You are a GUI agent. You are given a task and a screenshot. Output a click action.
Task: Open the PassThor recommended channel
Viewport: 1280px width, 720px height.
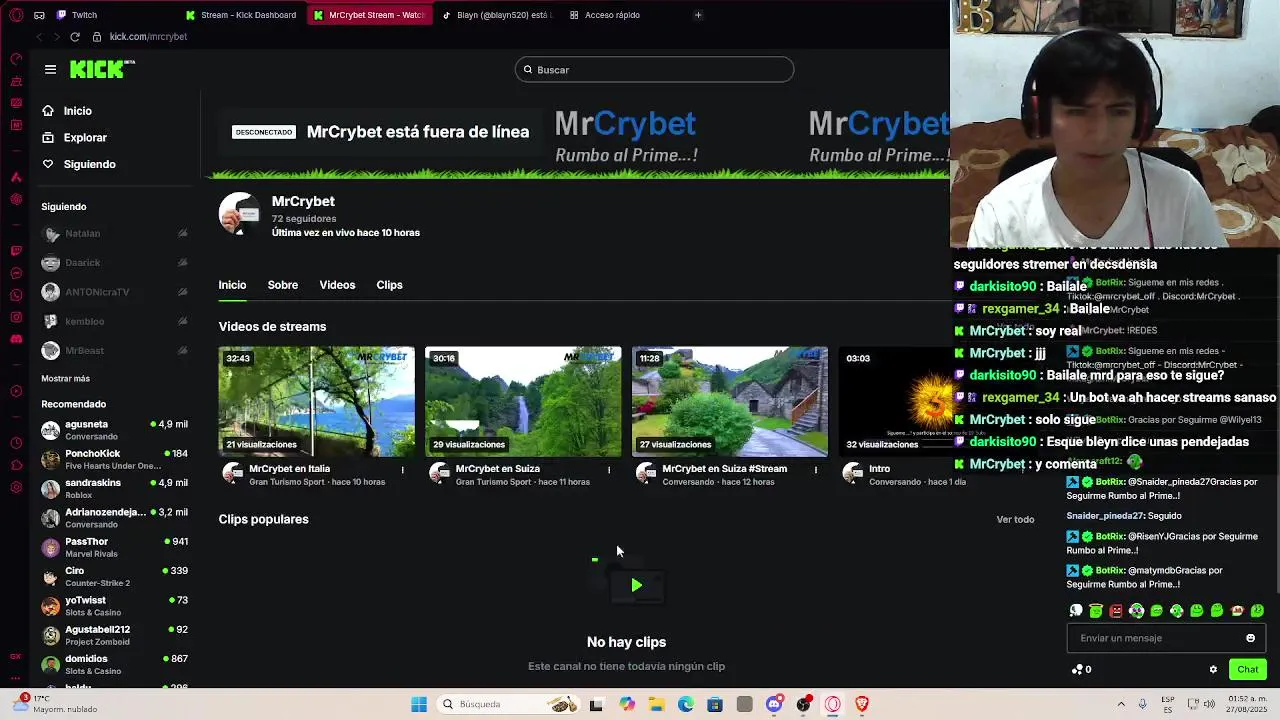click(114, 547)
